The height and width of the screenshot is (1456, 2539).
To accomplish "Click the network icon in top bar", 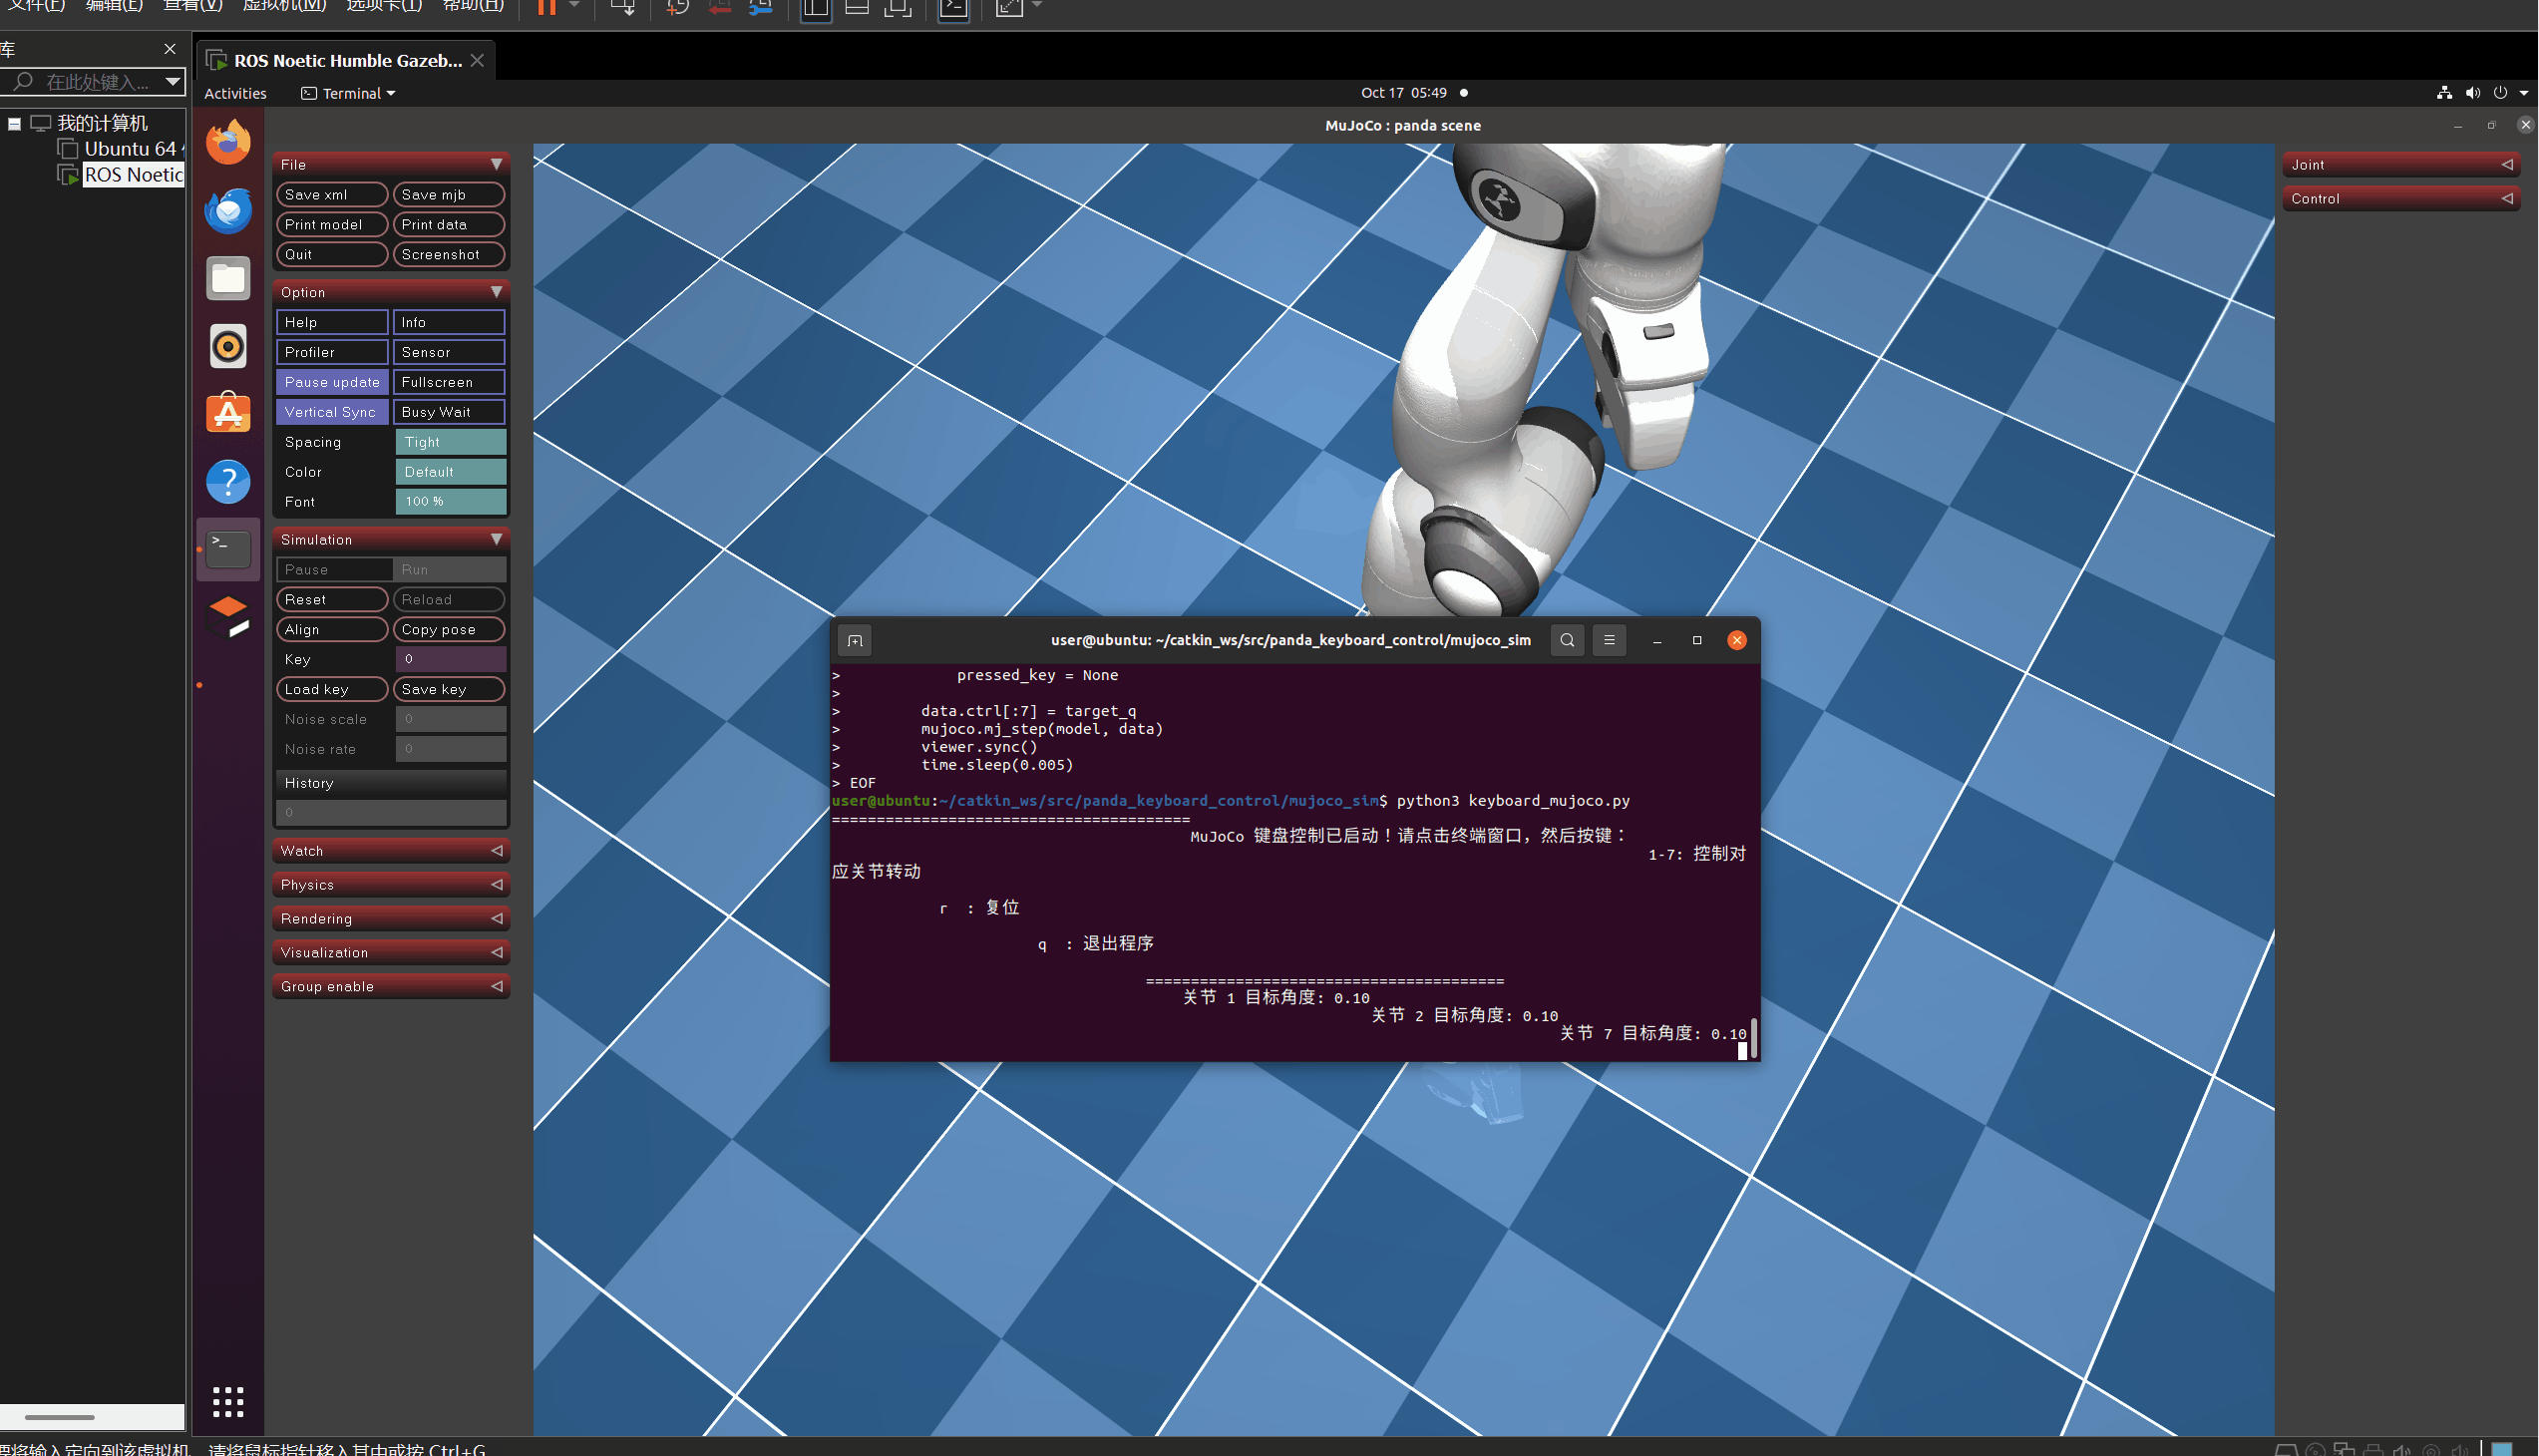I will pos(2444,93).
